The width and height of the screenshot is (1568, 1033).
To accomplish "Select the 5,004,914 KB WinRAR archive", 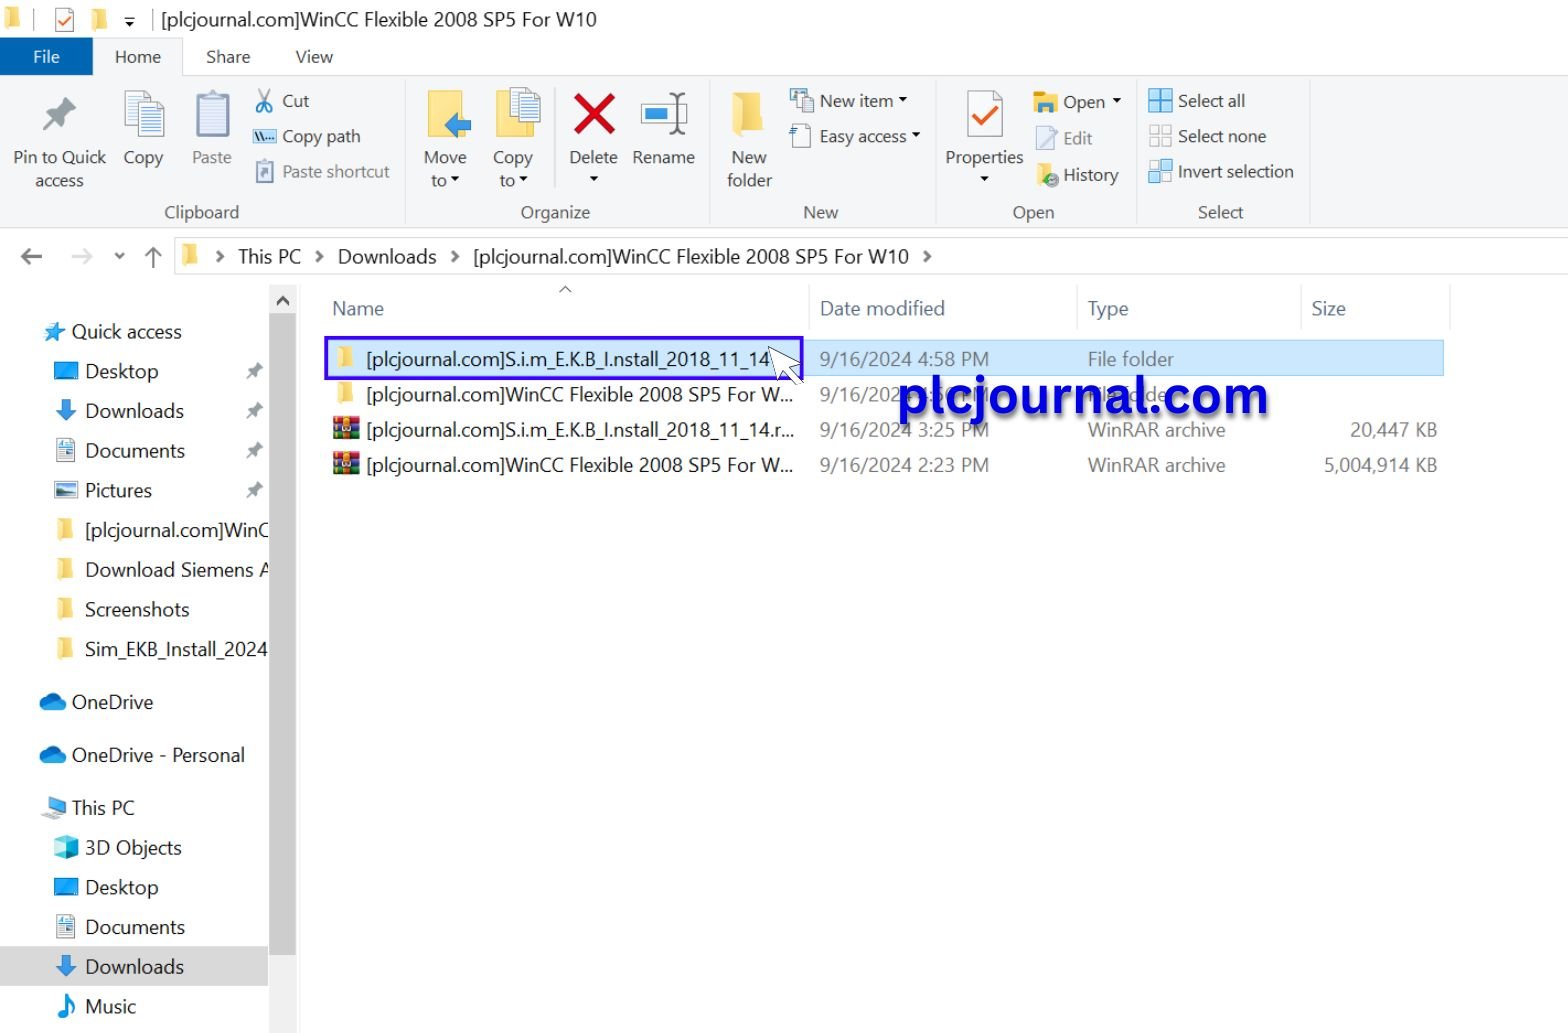I will [x=884, y=465].
